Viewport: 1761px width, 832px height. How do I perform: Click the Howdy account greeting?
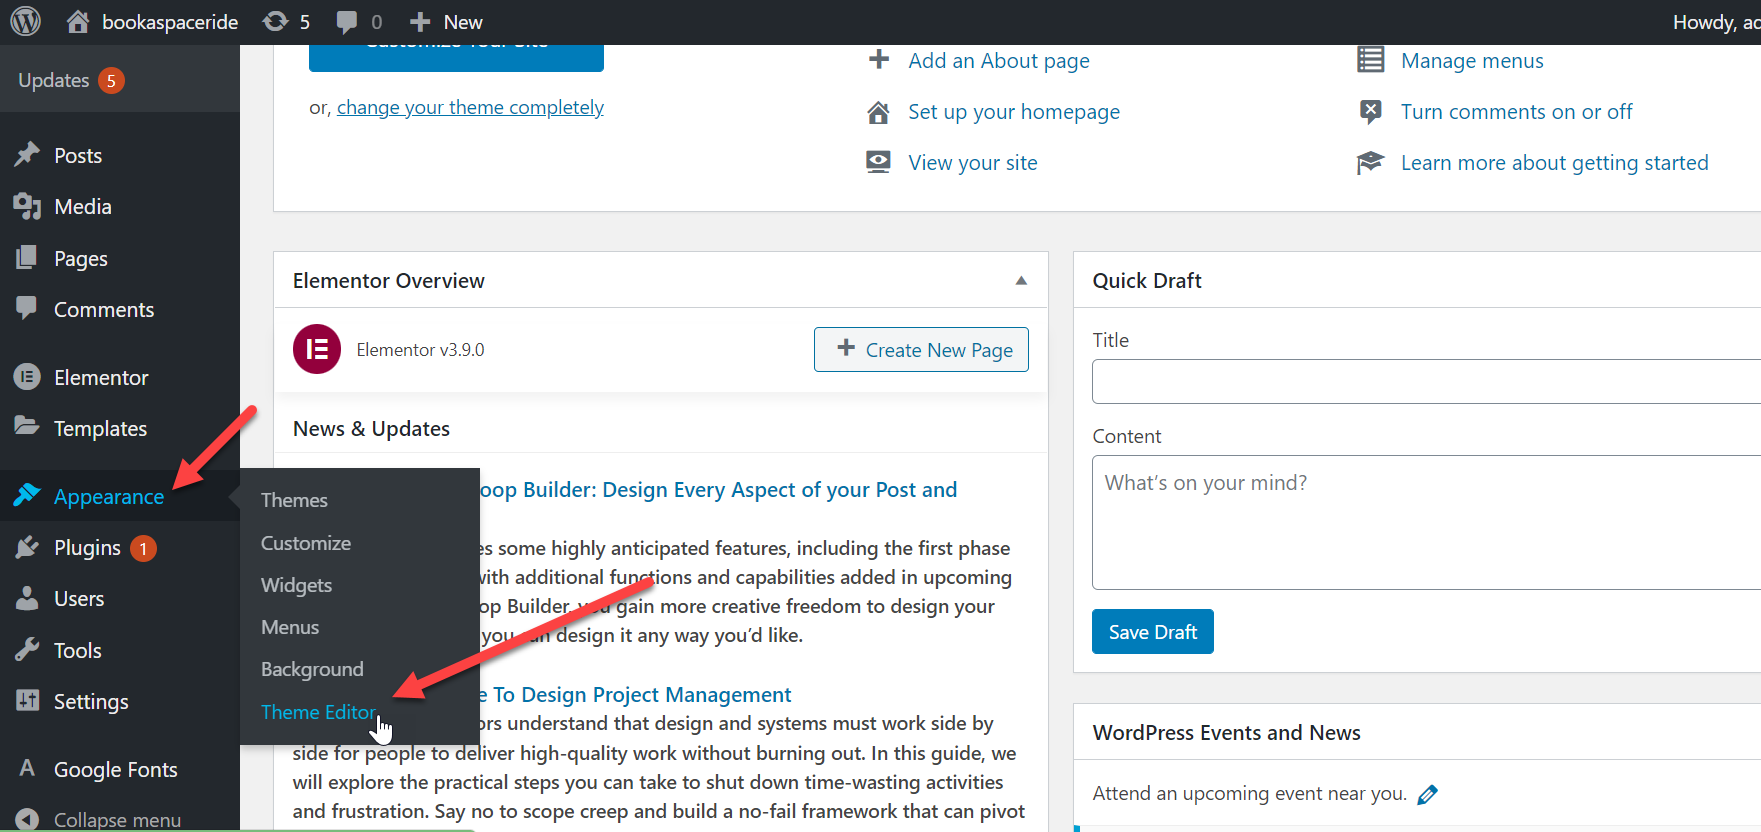[x=1716, y=22]
